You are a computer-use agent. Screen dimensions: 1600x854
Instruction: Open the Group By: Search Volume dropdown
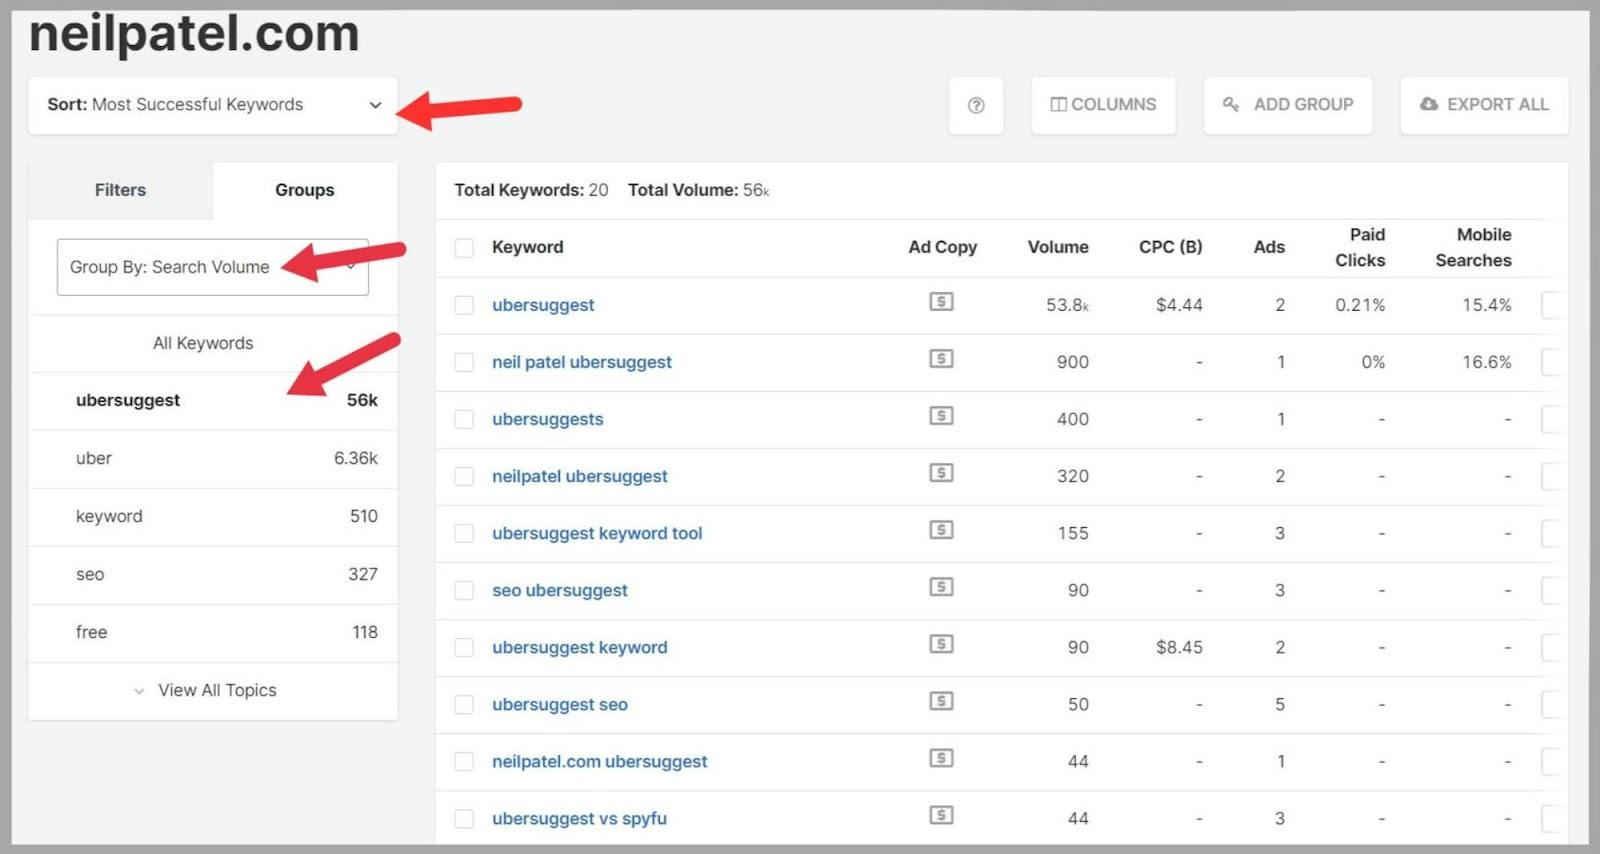[212, 267]
